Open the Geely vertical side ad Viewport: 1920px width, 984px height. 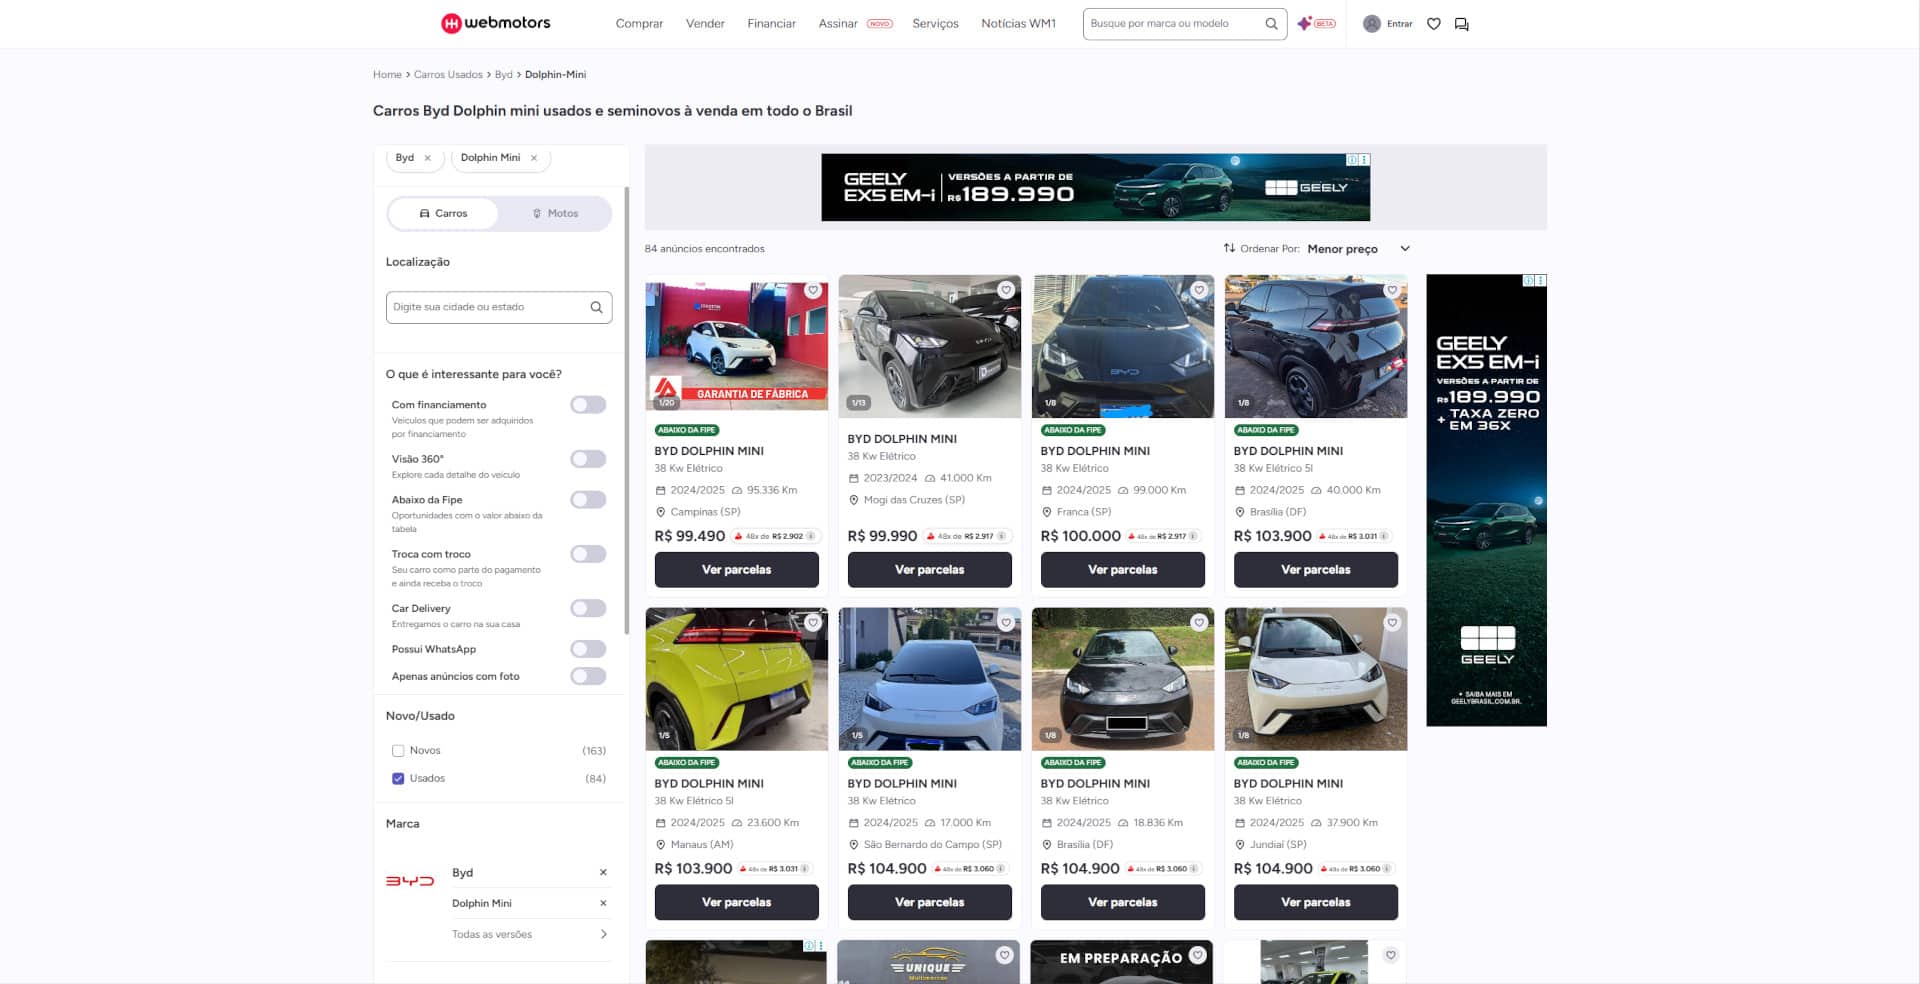1486,500
